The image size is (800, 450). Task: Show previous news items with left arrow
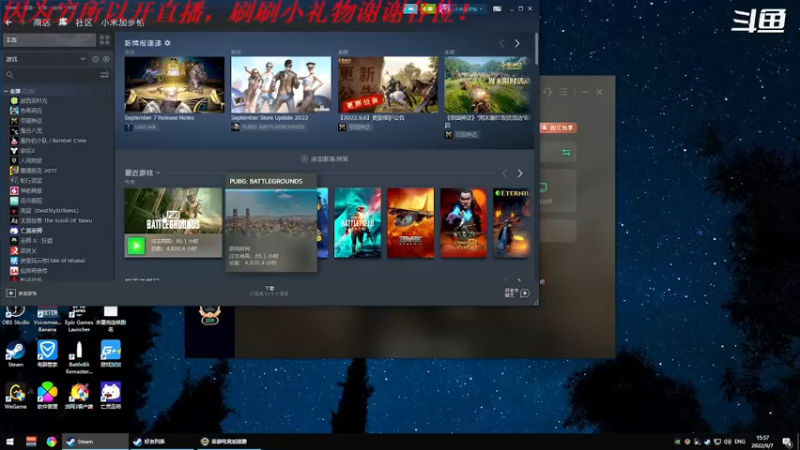pos(502,43)
